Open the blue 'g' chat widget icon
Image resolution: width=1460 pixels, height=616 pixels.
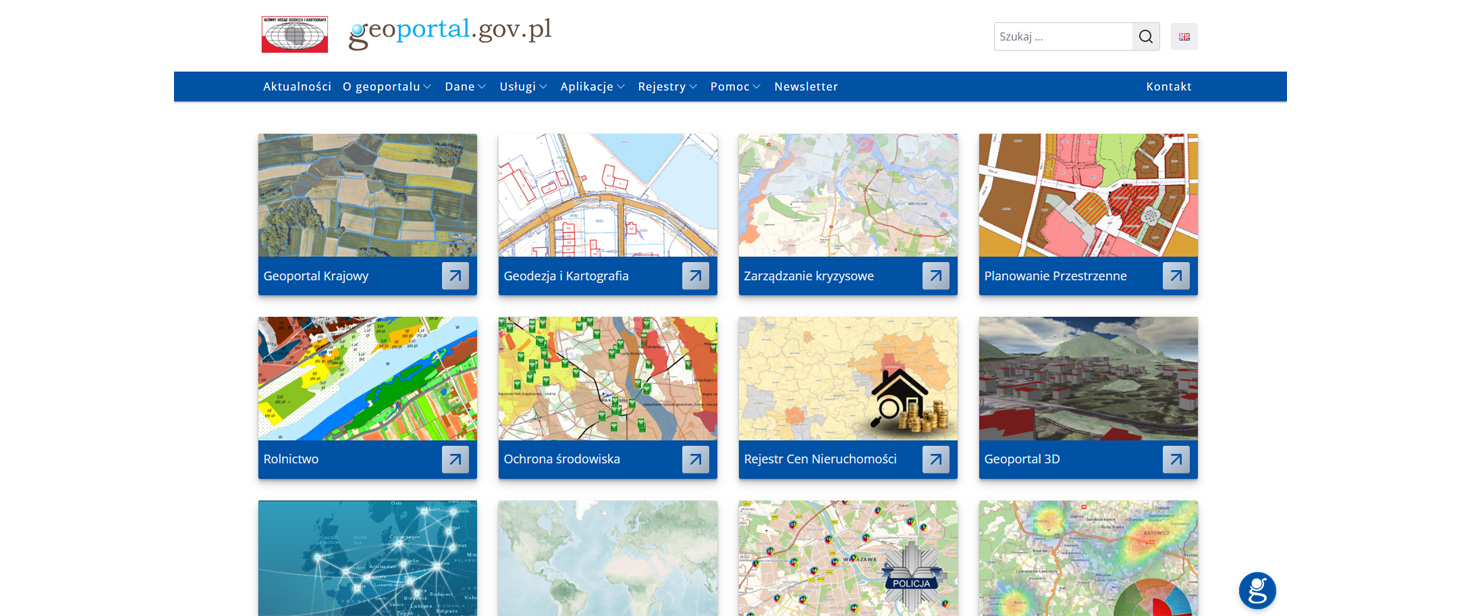(x=1257, y=590)
